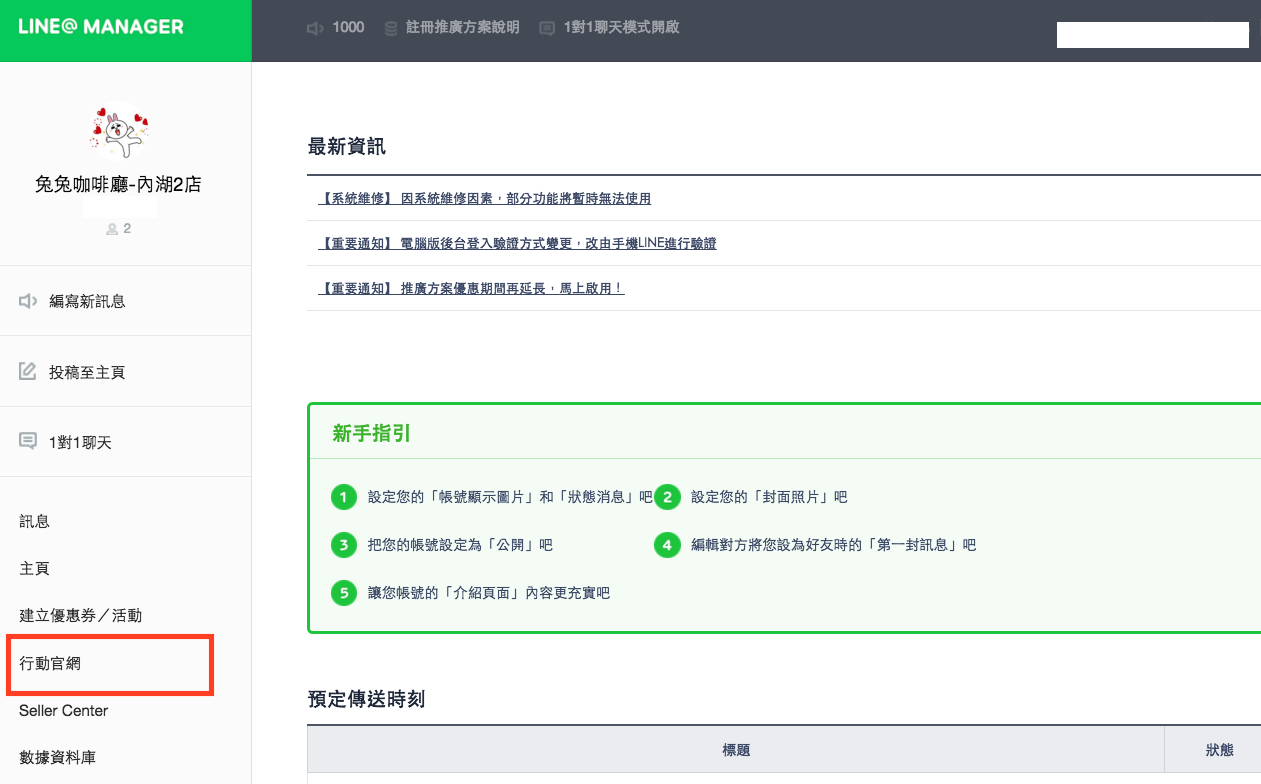Select 建立優惠券／活動 in sidebar
The image size is (1261, 784).
click(81, 615)
